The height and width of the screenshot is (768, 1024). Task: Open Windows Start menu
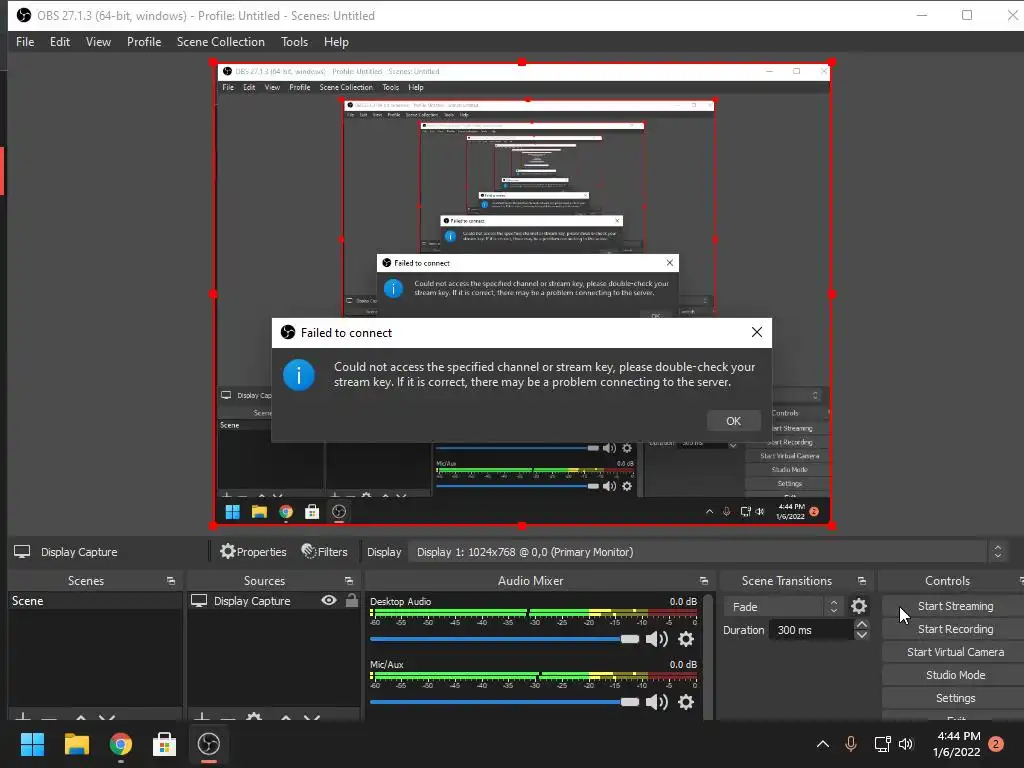coord(32,744)
